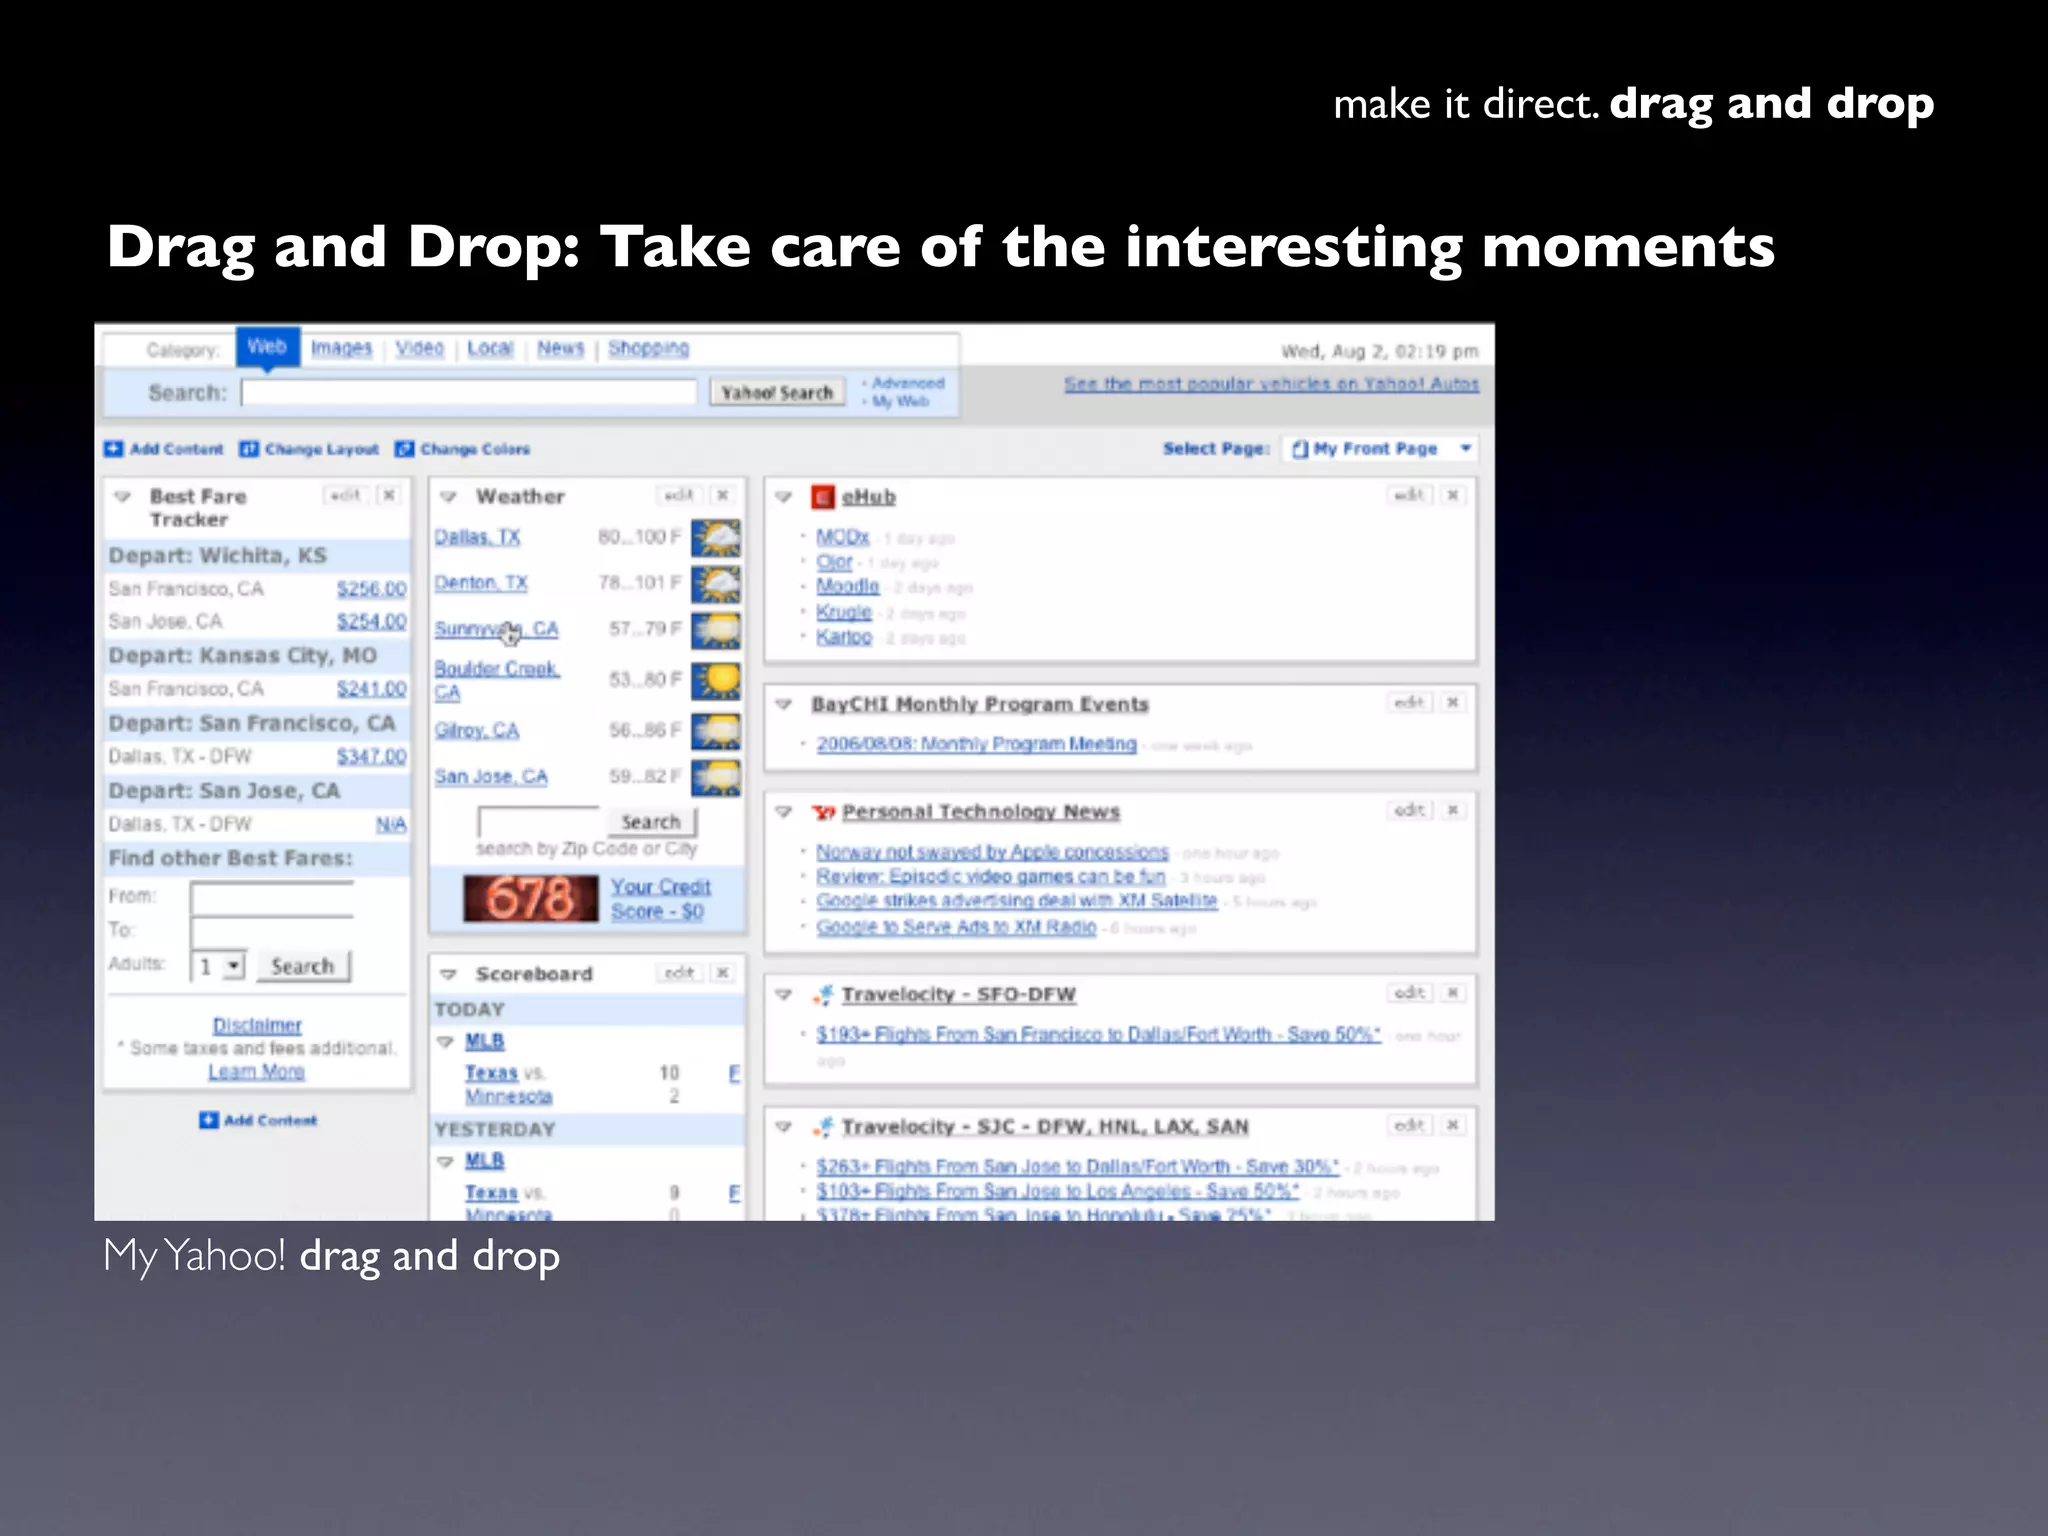This screenshot has height=1536, width=2048.
Task: Open the Yahoo! Autos popular vehicles link
Action: coord(1271,384)
